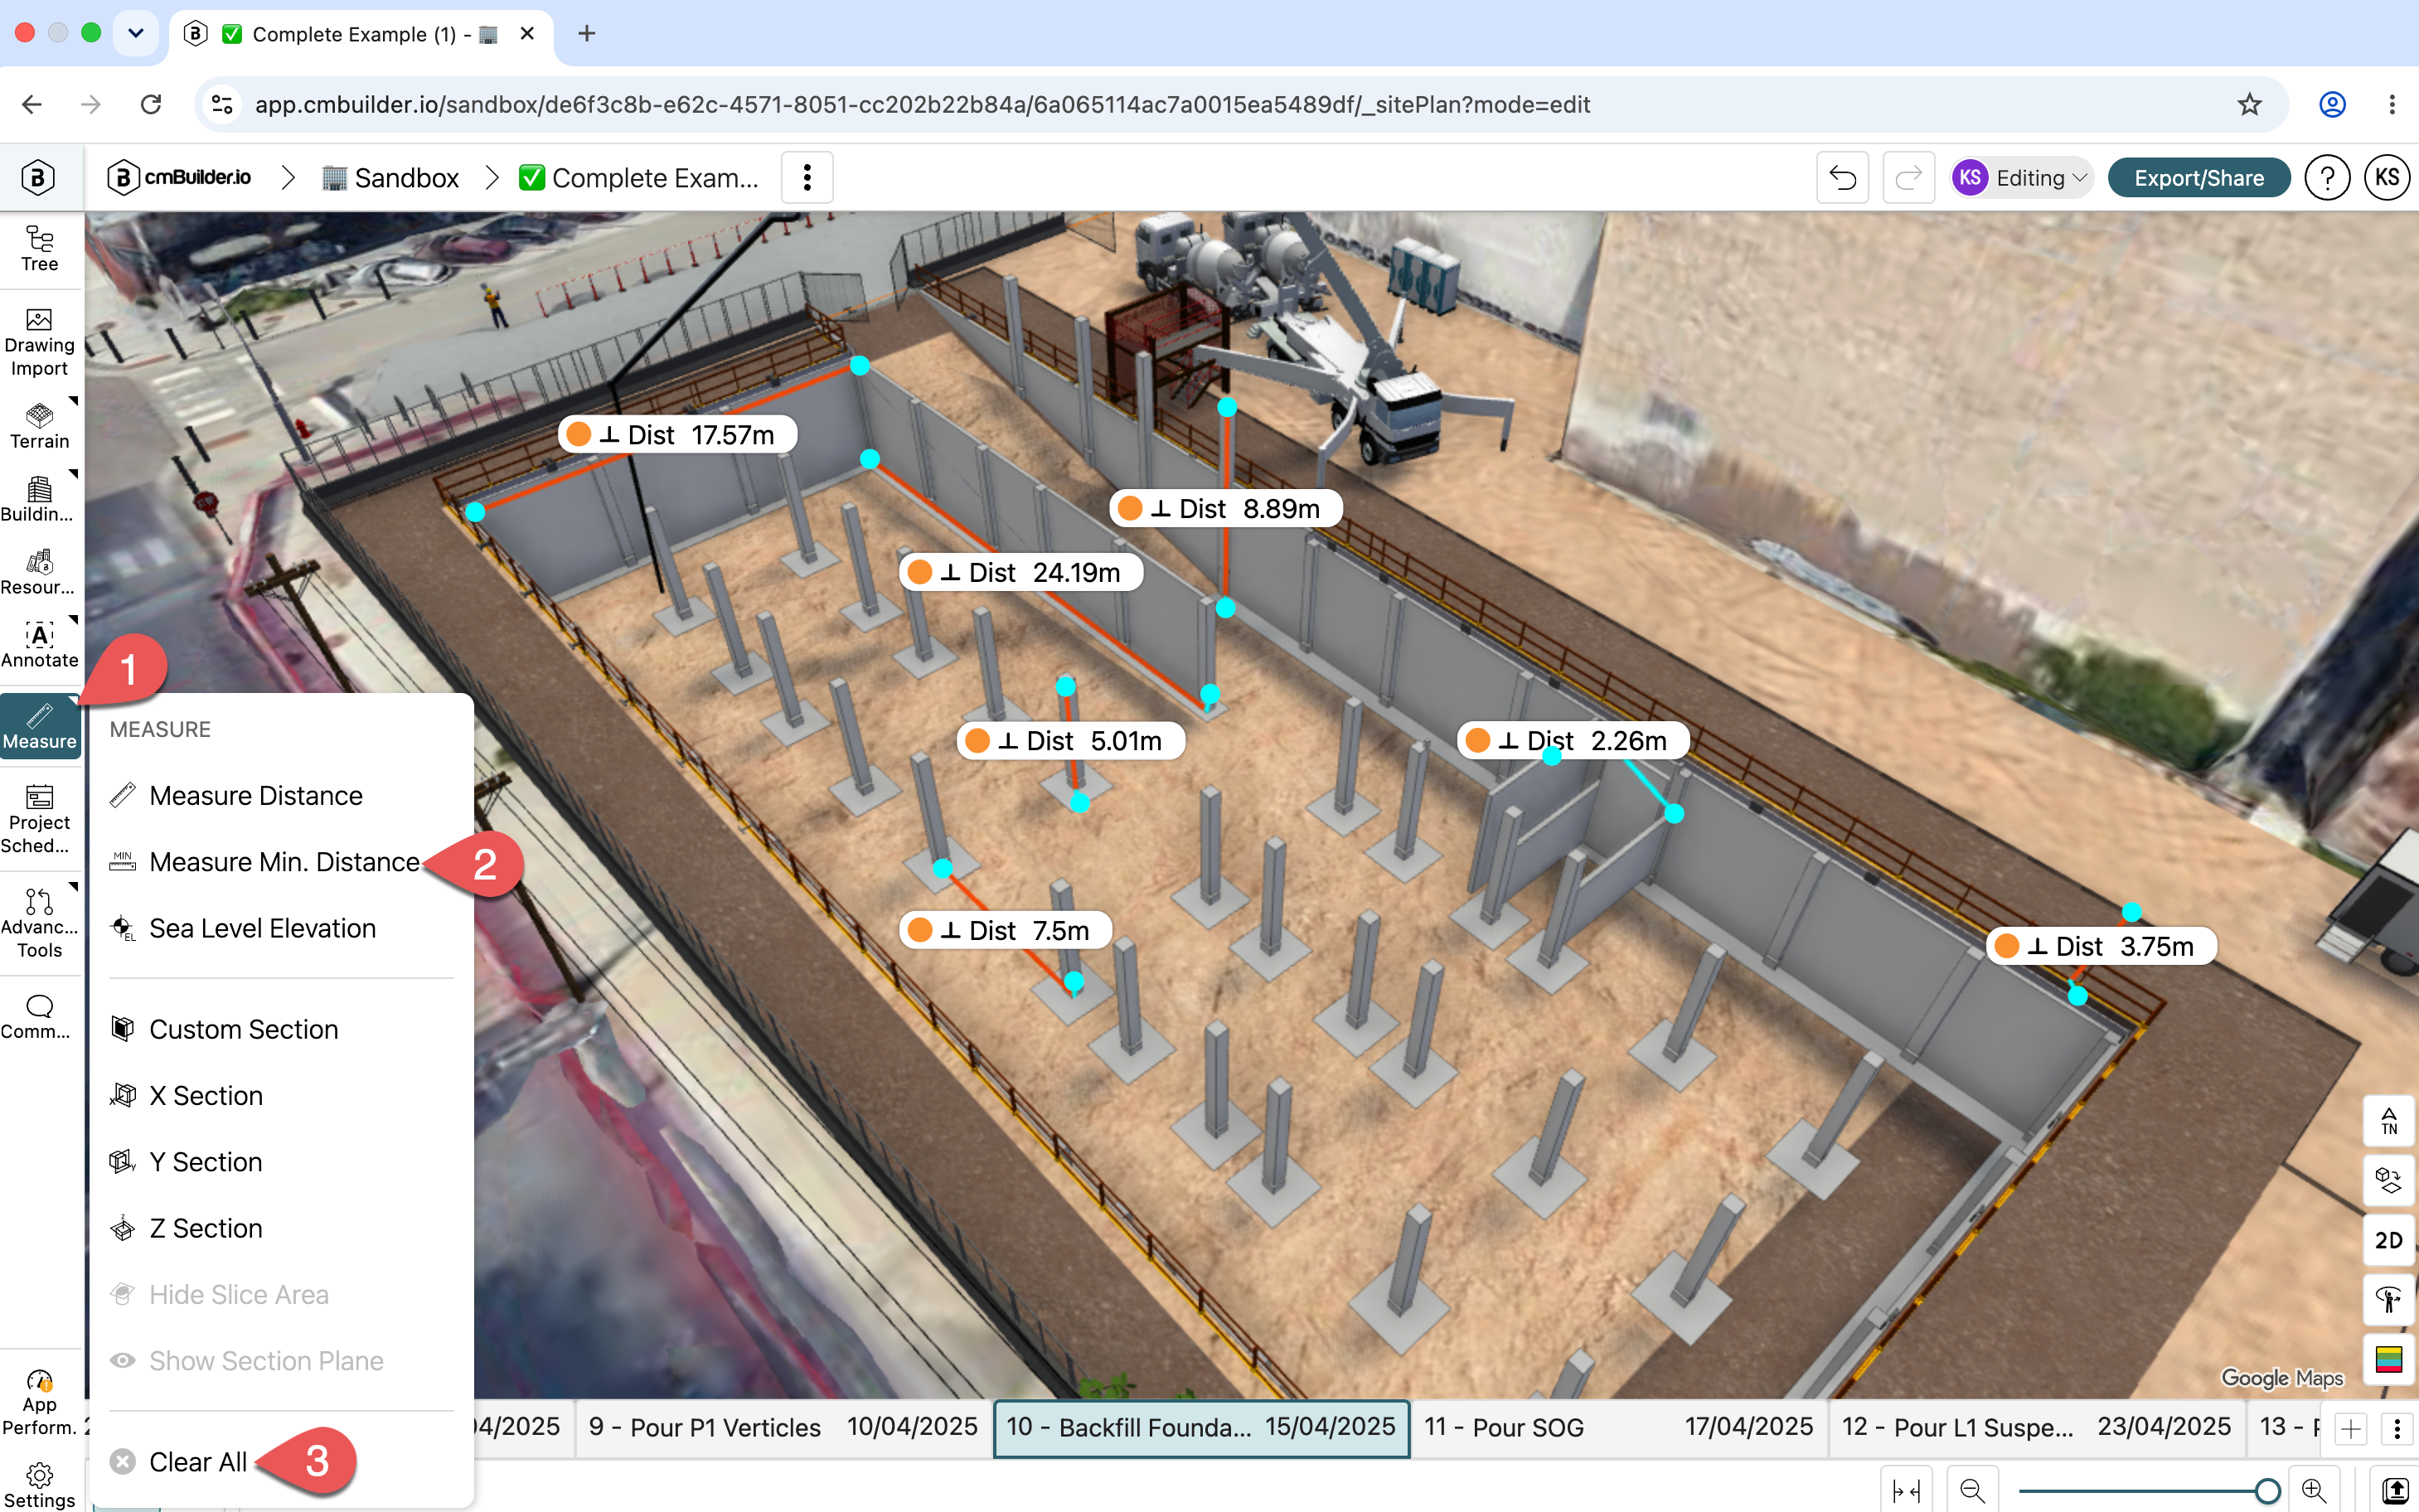Zoom out the timeline
This screenshot has height=1512, width=2419.
[1972, 1491]
